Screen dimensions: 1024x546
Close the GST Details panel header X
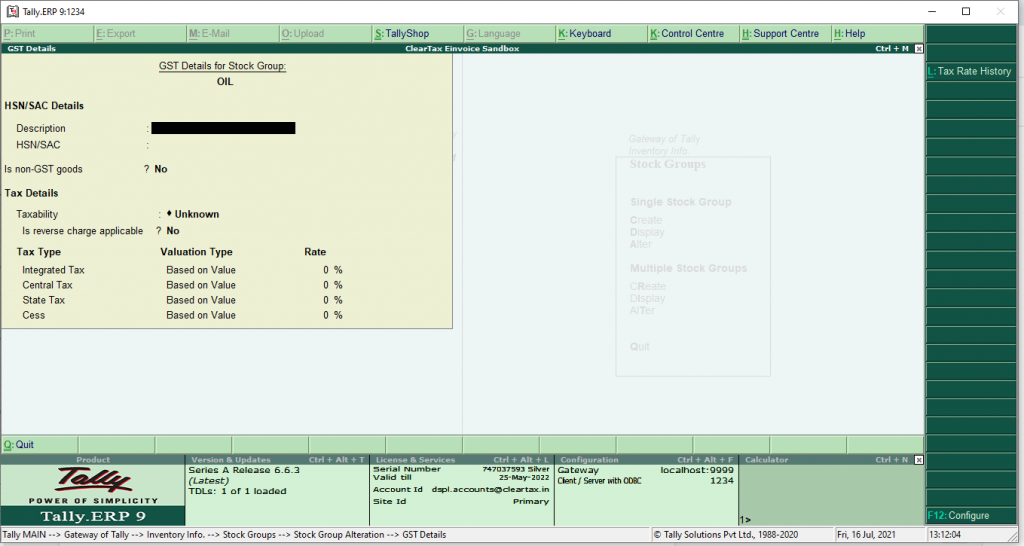coord(919,48)
